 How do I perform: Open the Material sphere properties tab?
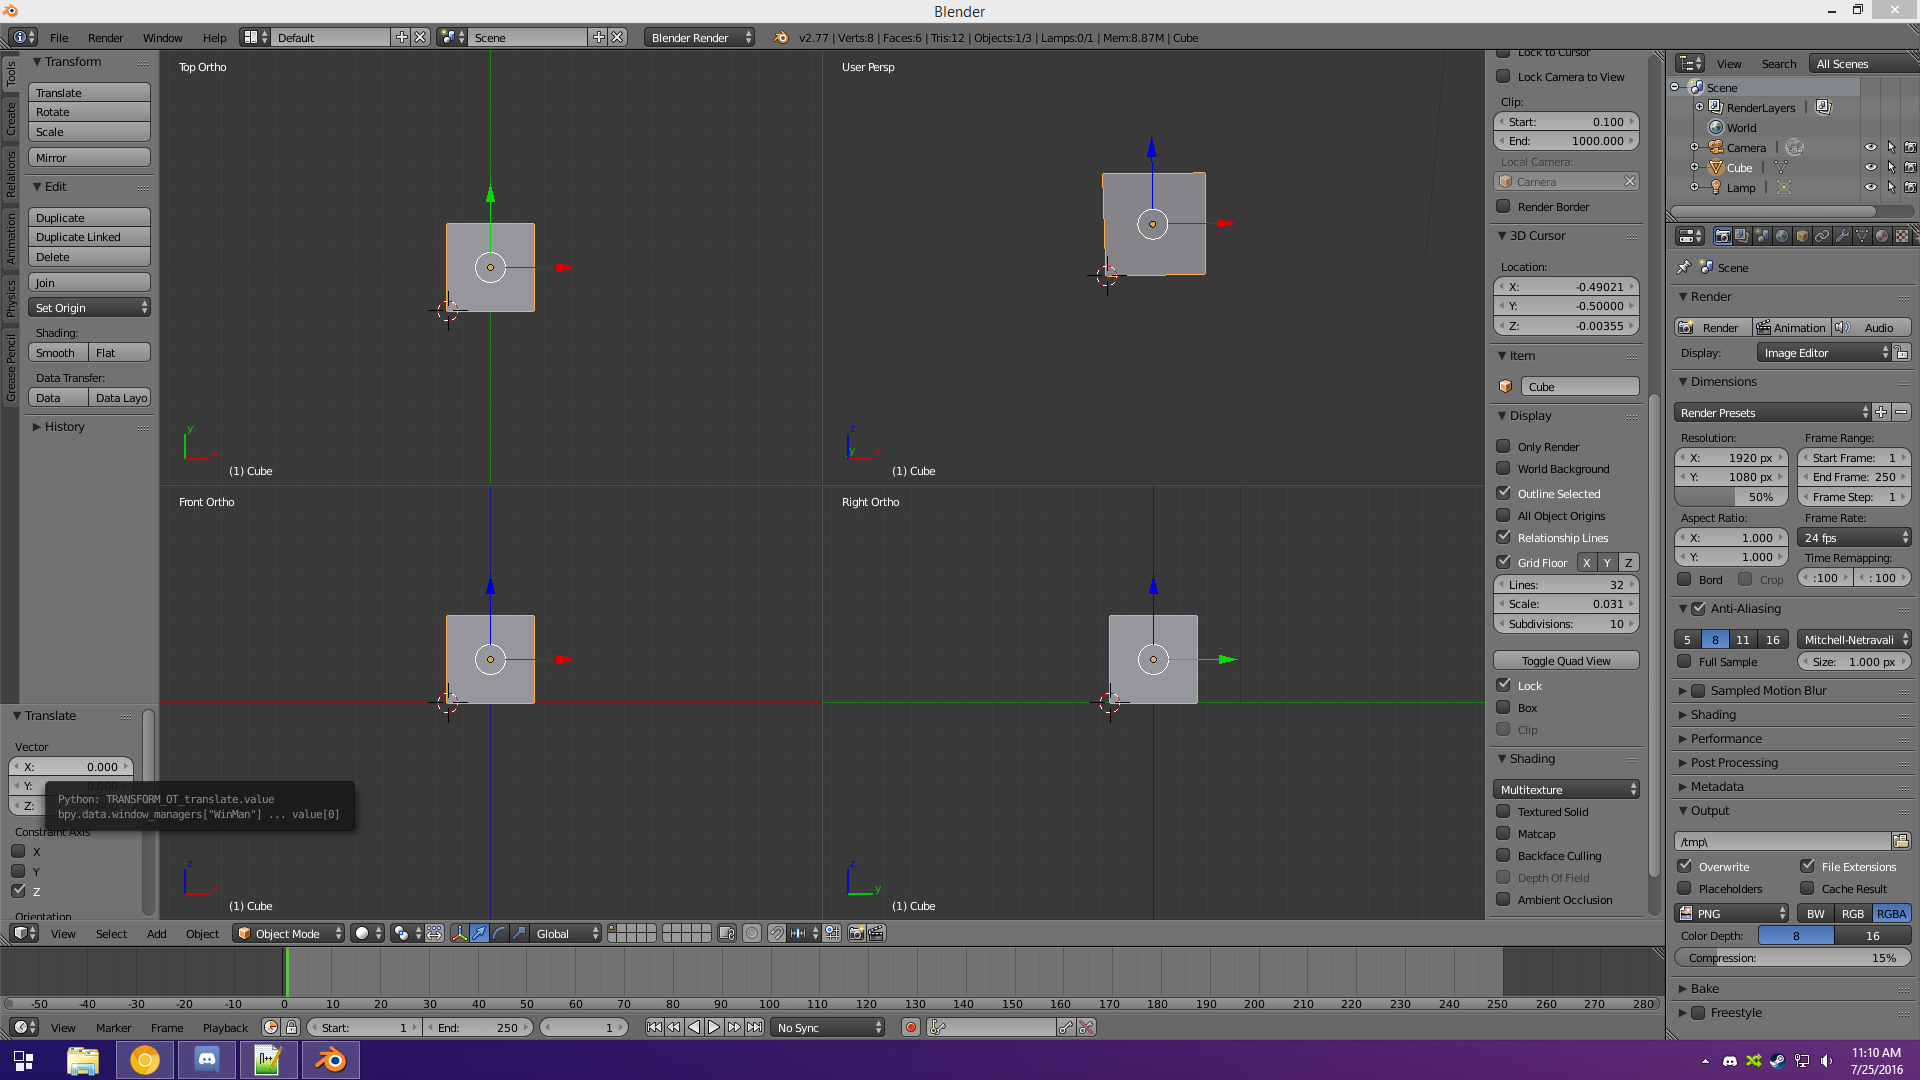coord(1882,236)
